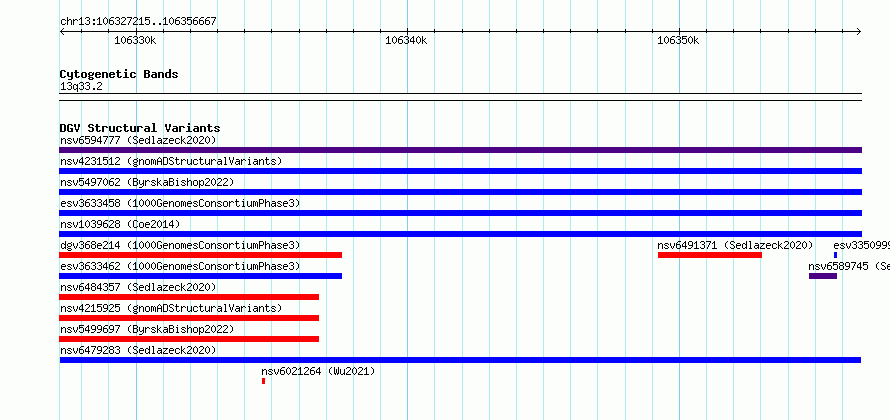Screen dimensions: 890x420
Task: Open nsv4231512 (gnomADStructuralVariants) label
Action: pyautogui.click(x=171, y=161)
